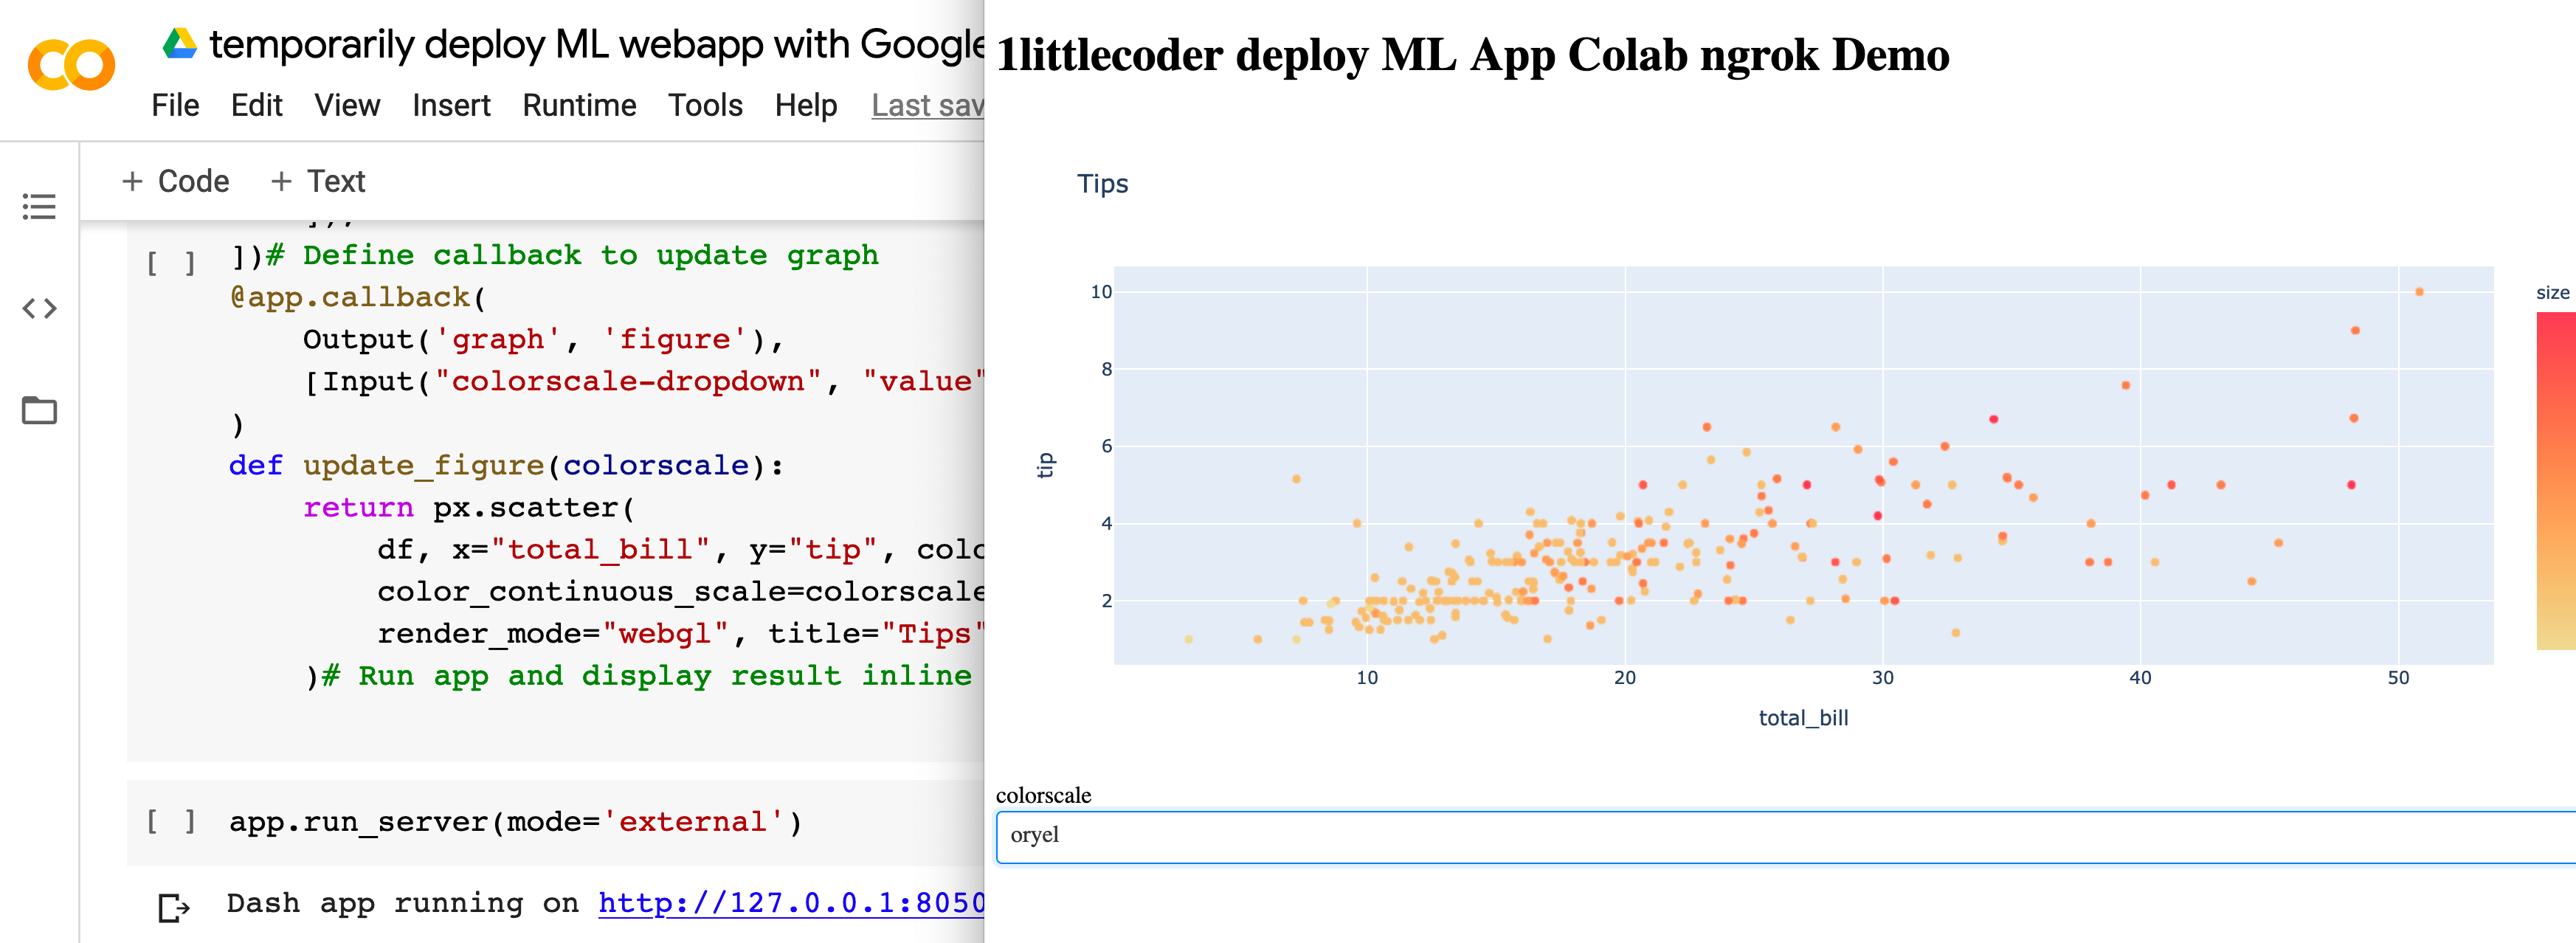Click the add Code cell button
Viewport: 2576px width, 943px height.
coord(171,181)
